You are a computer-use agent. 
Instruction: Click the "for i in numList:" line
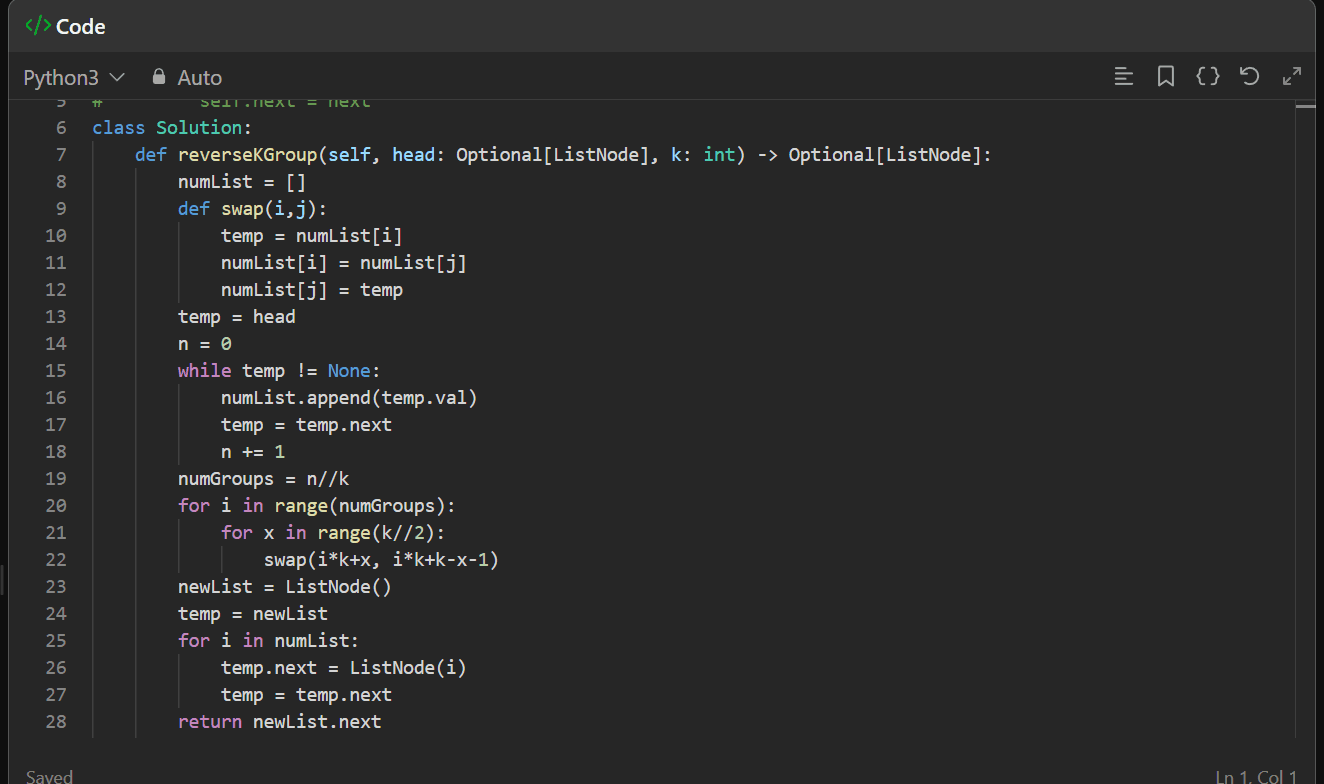269,640
